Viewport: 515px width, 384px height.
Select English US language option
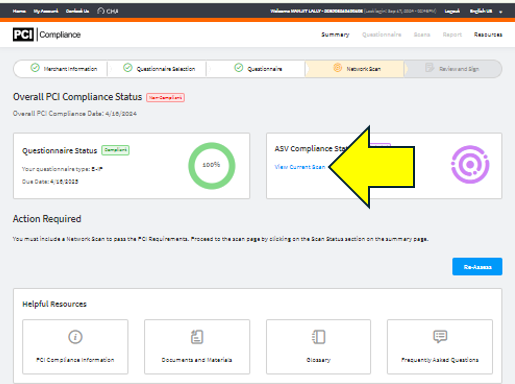(x=481, y=11)
